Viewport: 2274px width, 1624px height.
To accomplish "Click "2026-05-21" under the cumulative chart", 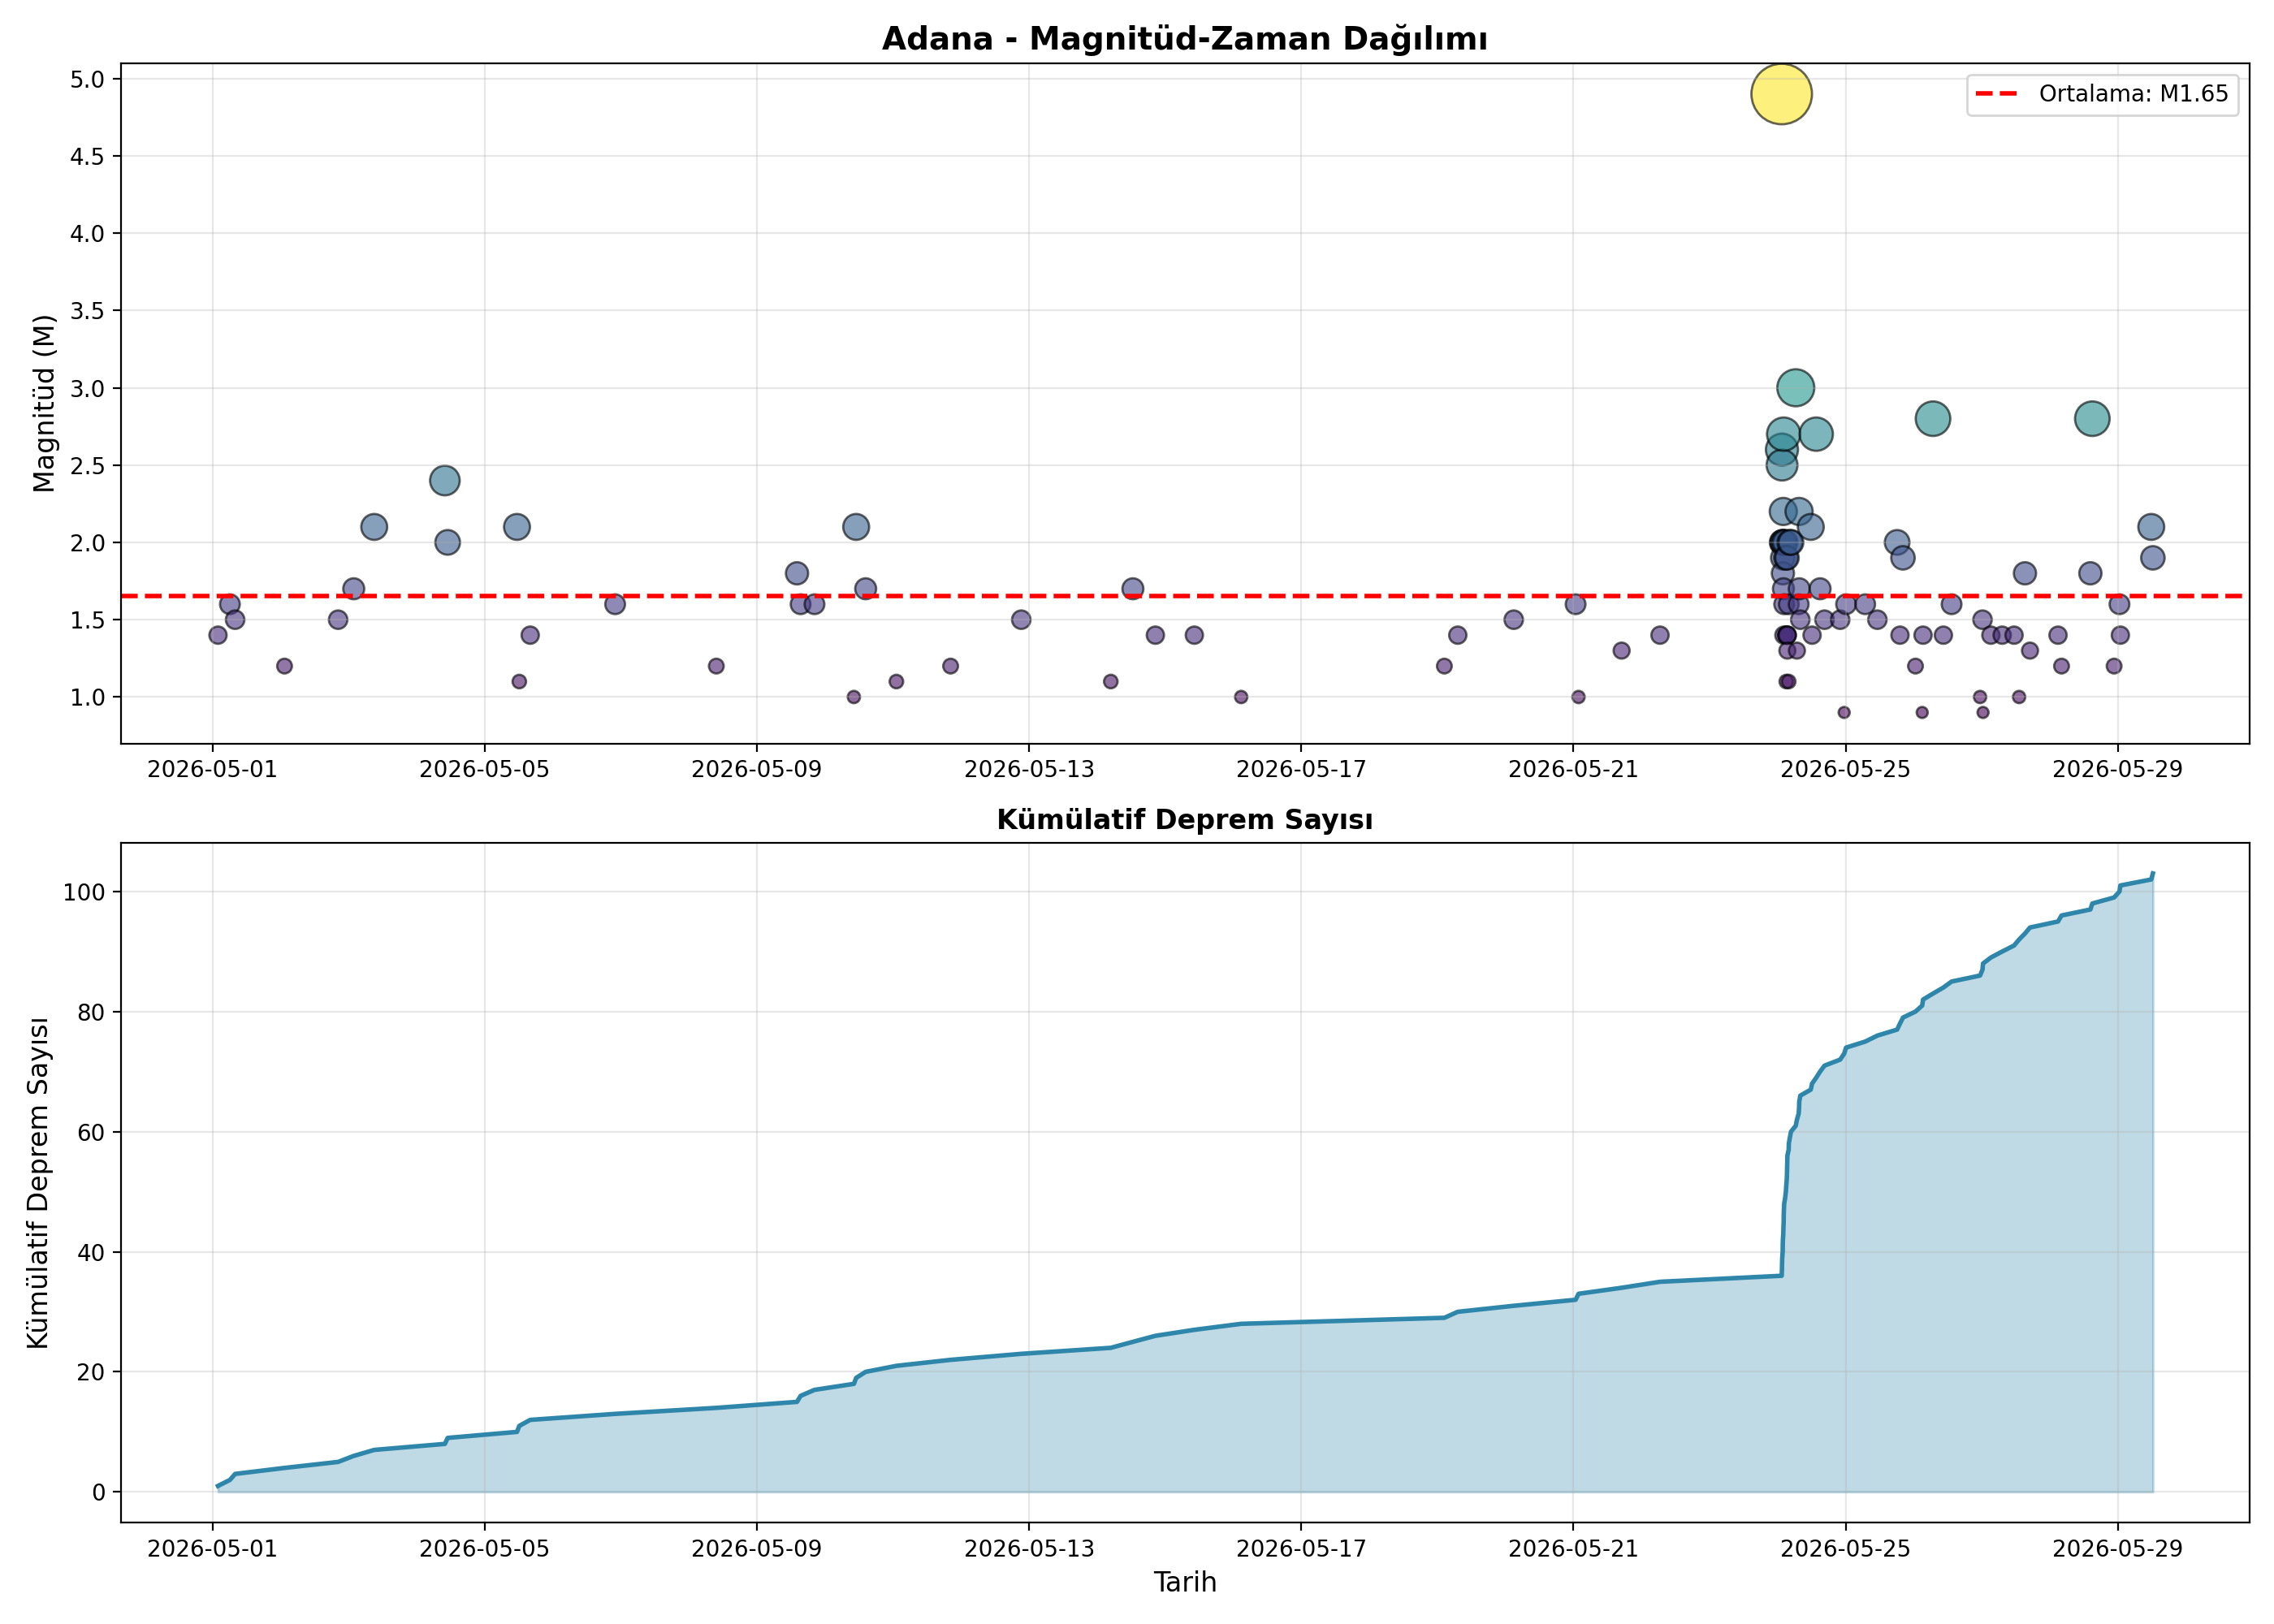I will [x=1573, y=1549].
